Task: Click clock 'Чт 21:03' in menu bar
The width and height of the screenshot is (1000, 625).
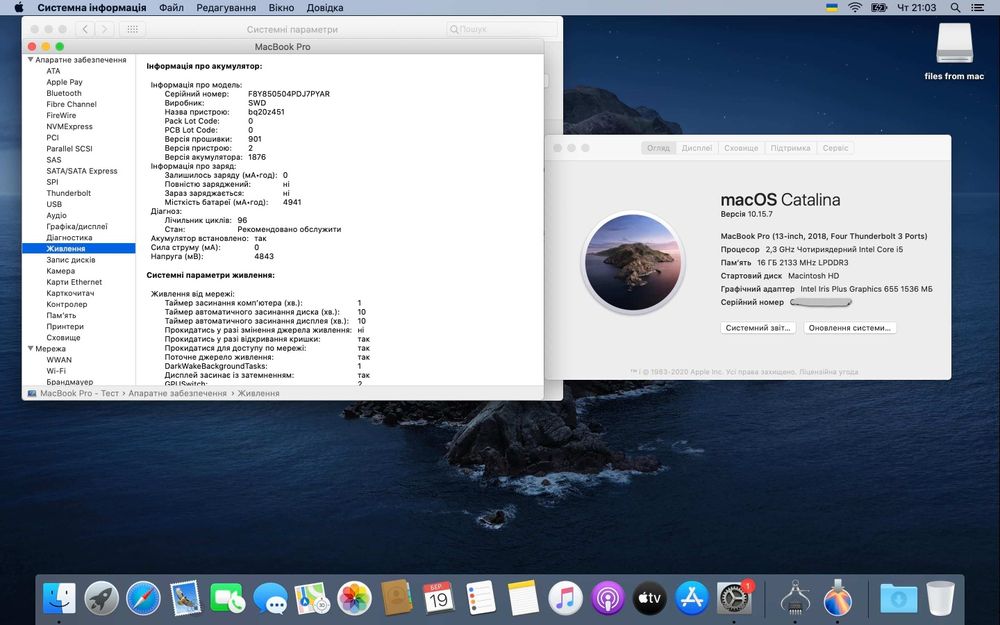Action: 916,8
